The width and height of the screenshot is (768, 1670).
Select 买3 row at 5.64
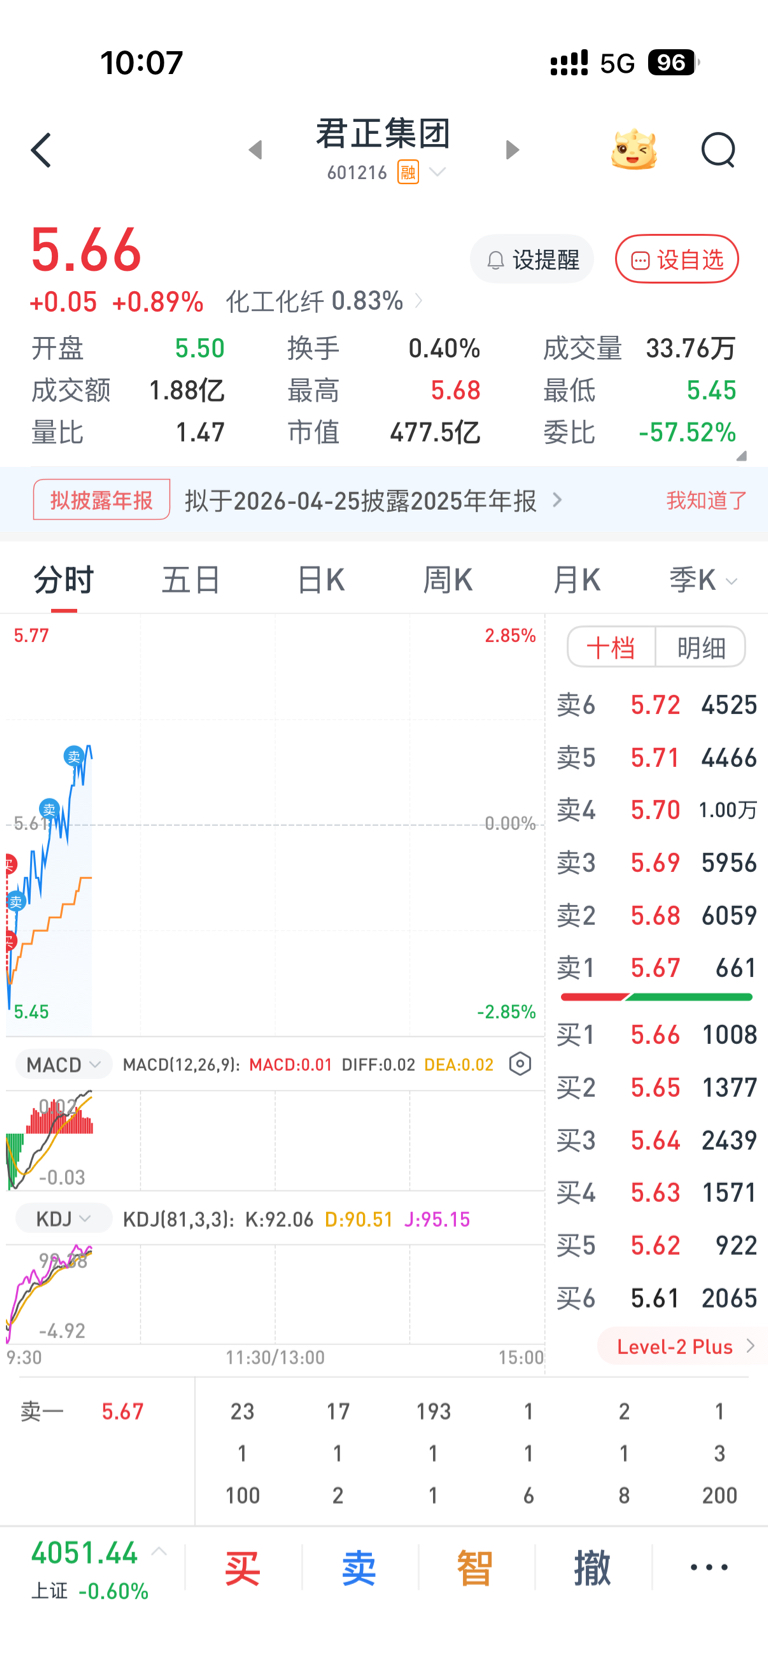click(x=656, y=1141)
